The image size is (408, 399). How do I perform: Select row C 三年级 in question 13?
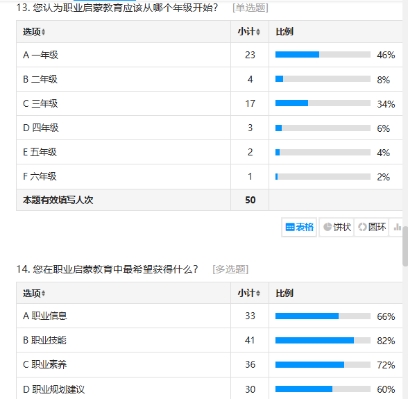pos(209,104)
